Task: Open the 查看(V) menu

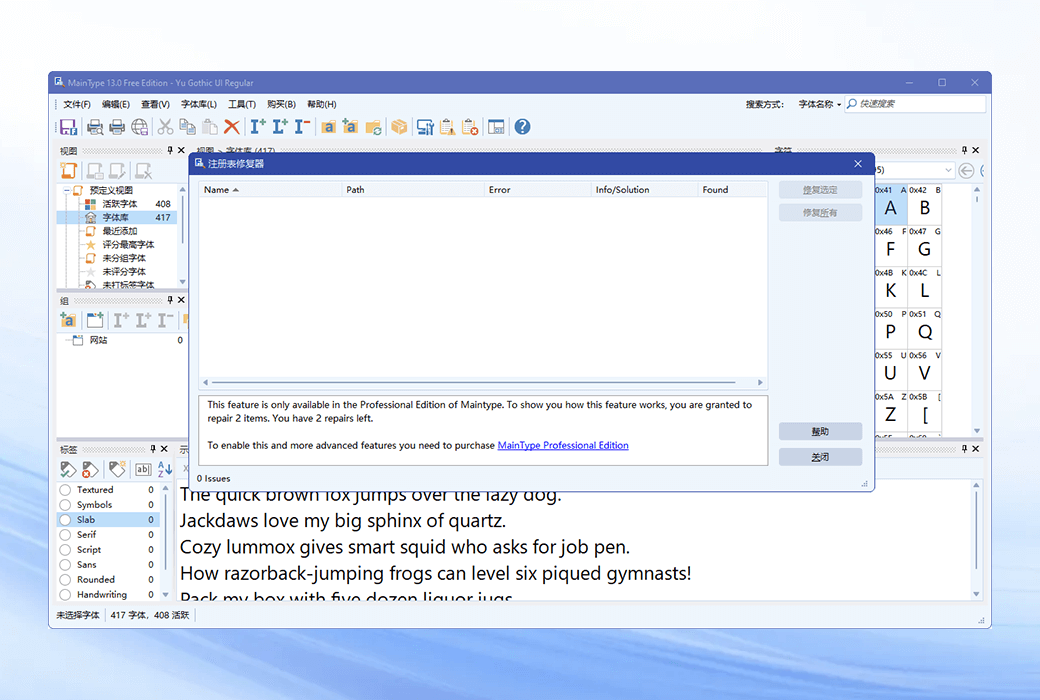Action: point(155,104)
